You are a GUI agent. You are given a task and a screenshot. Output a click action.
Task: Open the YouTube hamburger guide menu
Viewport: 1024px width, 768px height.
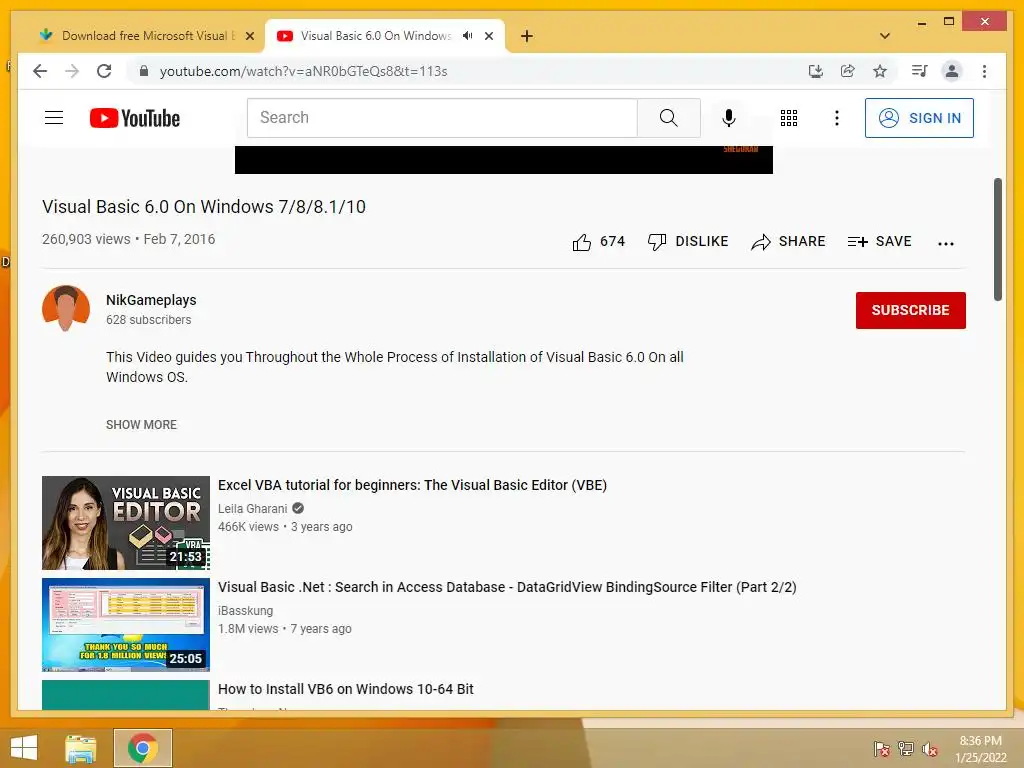click(54, 118)
